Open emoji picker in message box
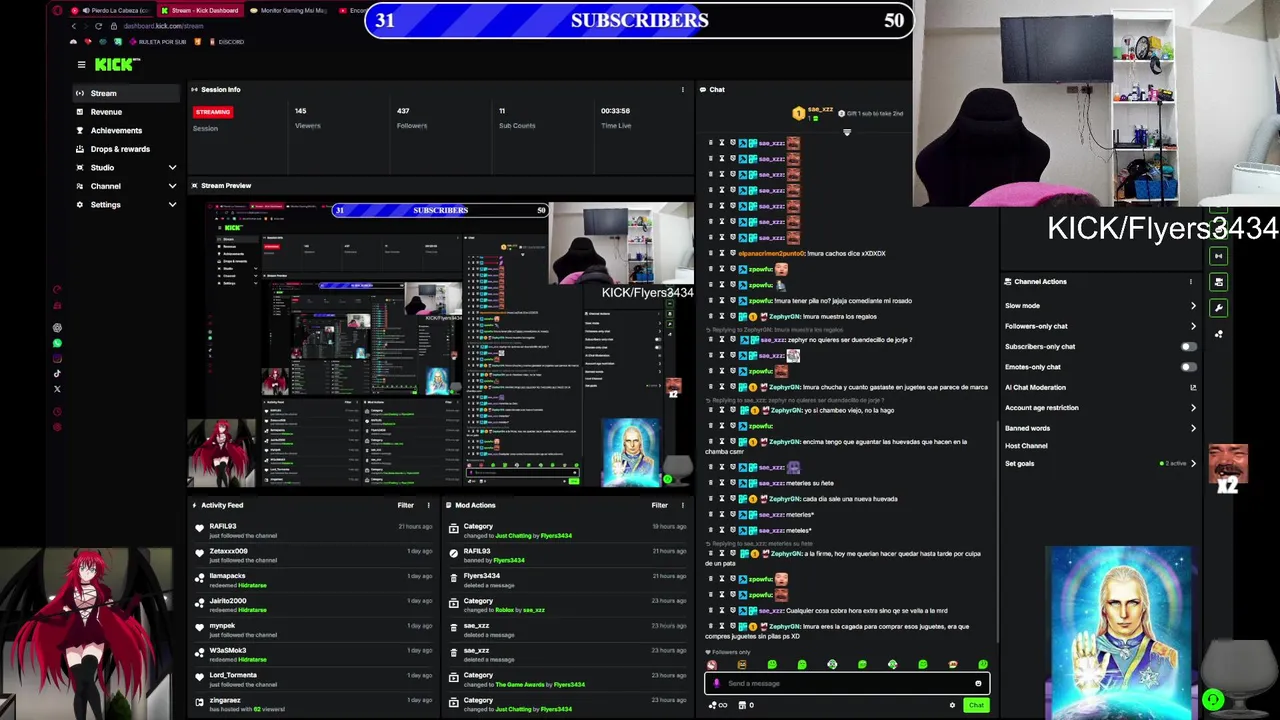The height and width of the screenshot is (720, 1280). [978, 684]
